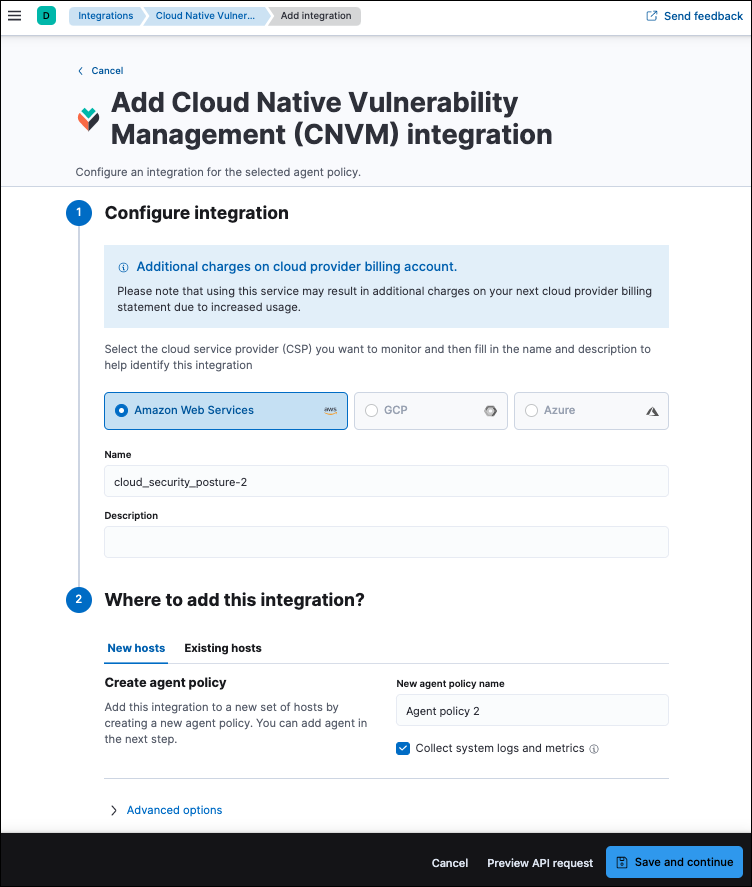Click the Cancel link above the title

point(100,70)
